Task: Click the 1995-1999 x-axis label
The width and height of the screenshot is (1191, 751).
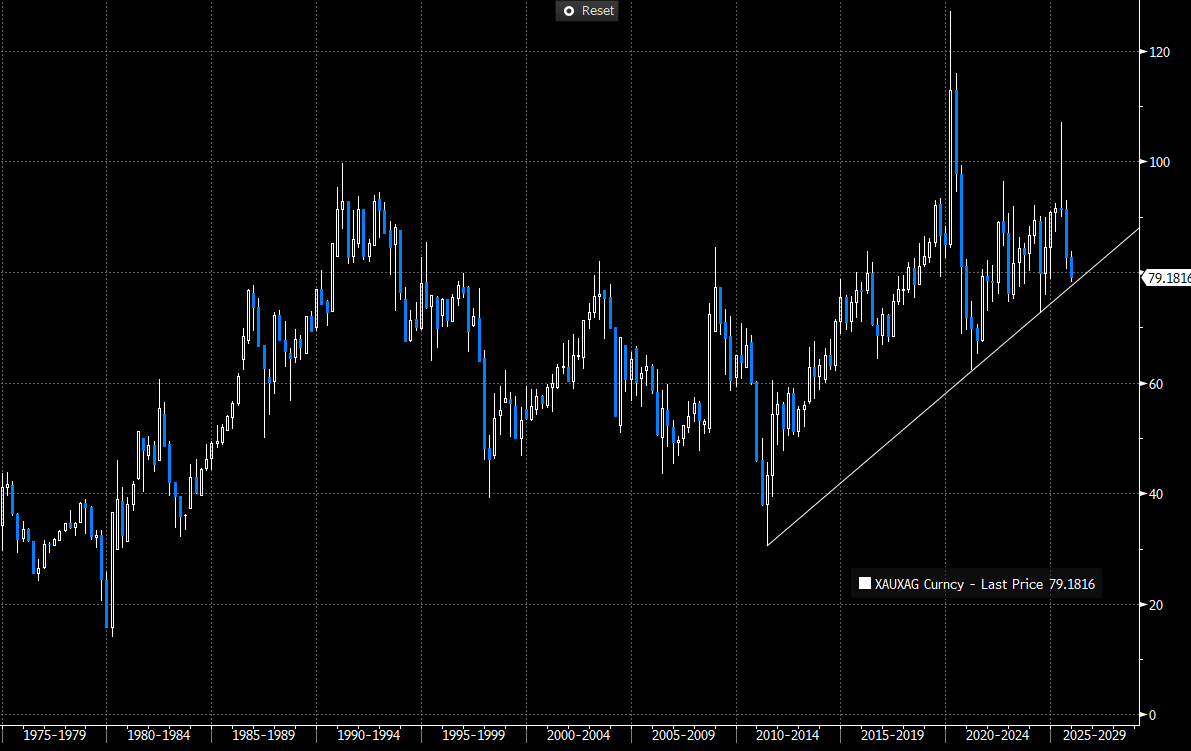Action: (473, 735)
